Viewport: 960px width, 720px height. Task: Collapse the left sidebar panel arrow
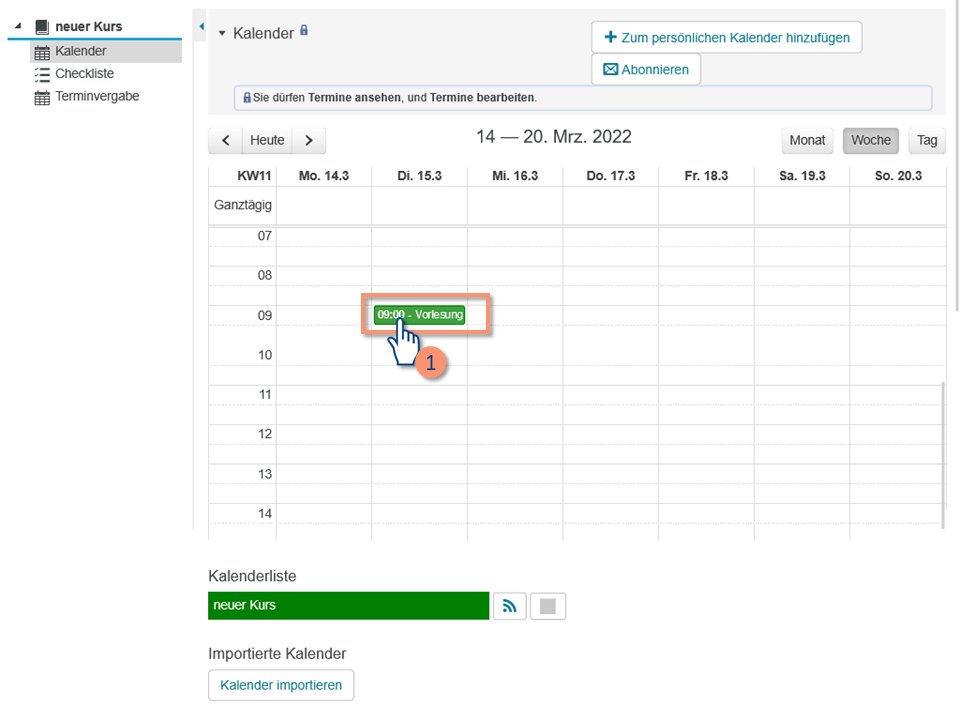[x=201, y=26]
